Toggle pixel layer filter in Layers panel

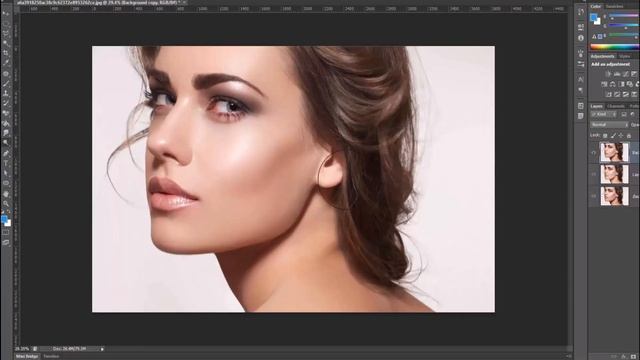[624, 115]
